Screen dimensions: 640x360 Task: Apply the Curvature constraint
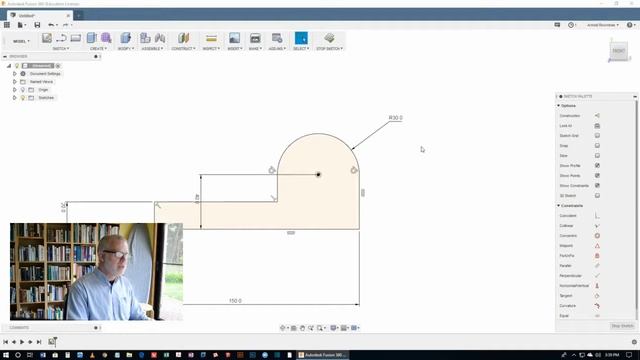pos(597,306)
